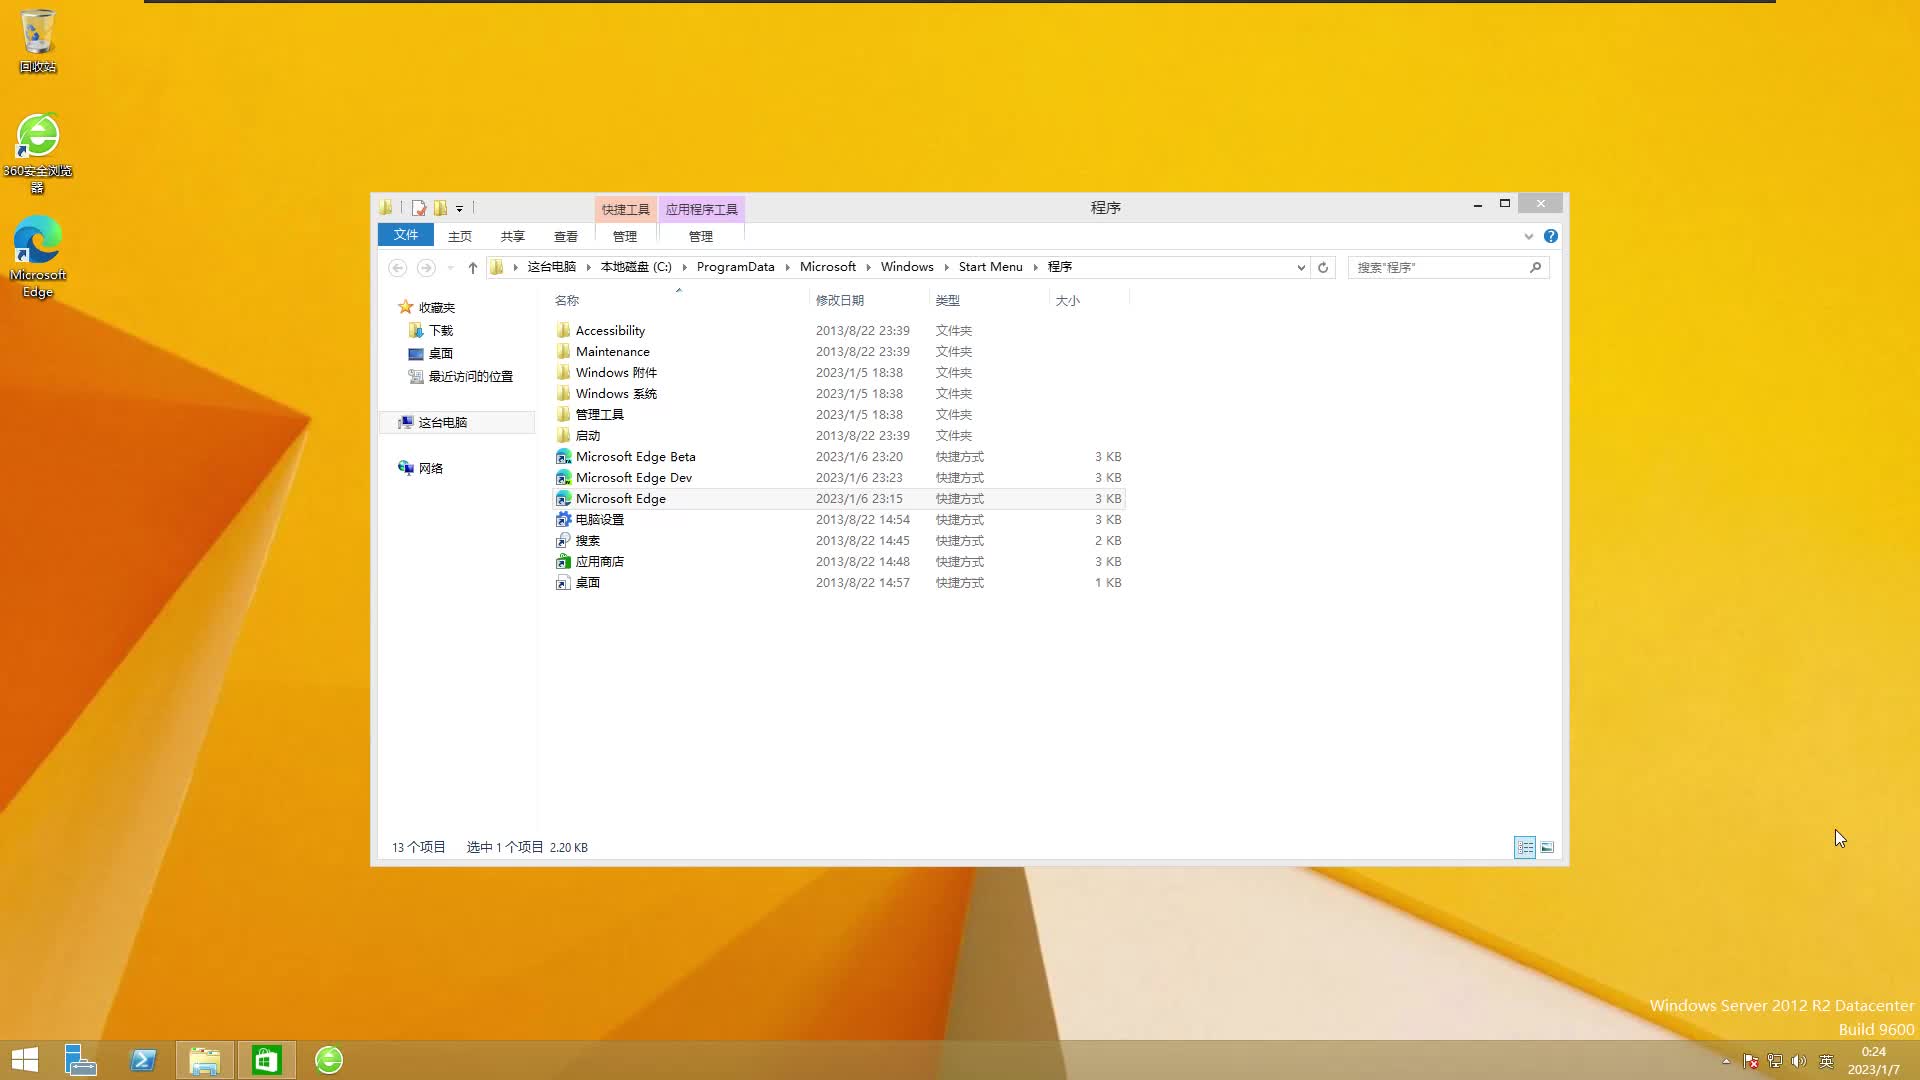Click the Properties icon in quick access toolbar
The image size is (1920, 1080).
(x=419, y=208)
